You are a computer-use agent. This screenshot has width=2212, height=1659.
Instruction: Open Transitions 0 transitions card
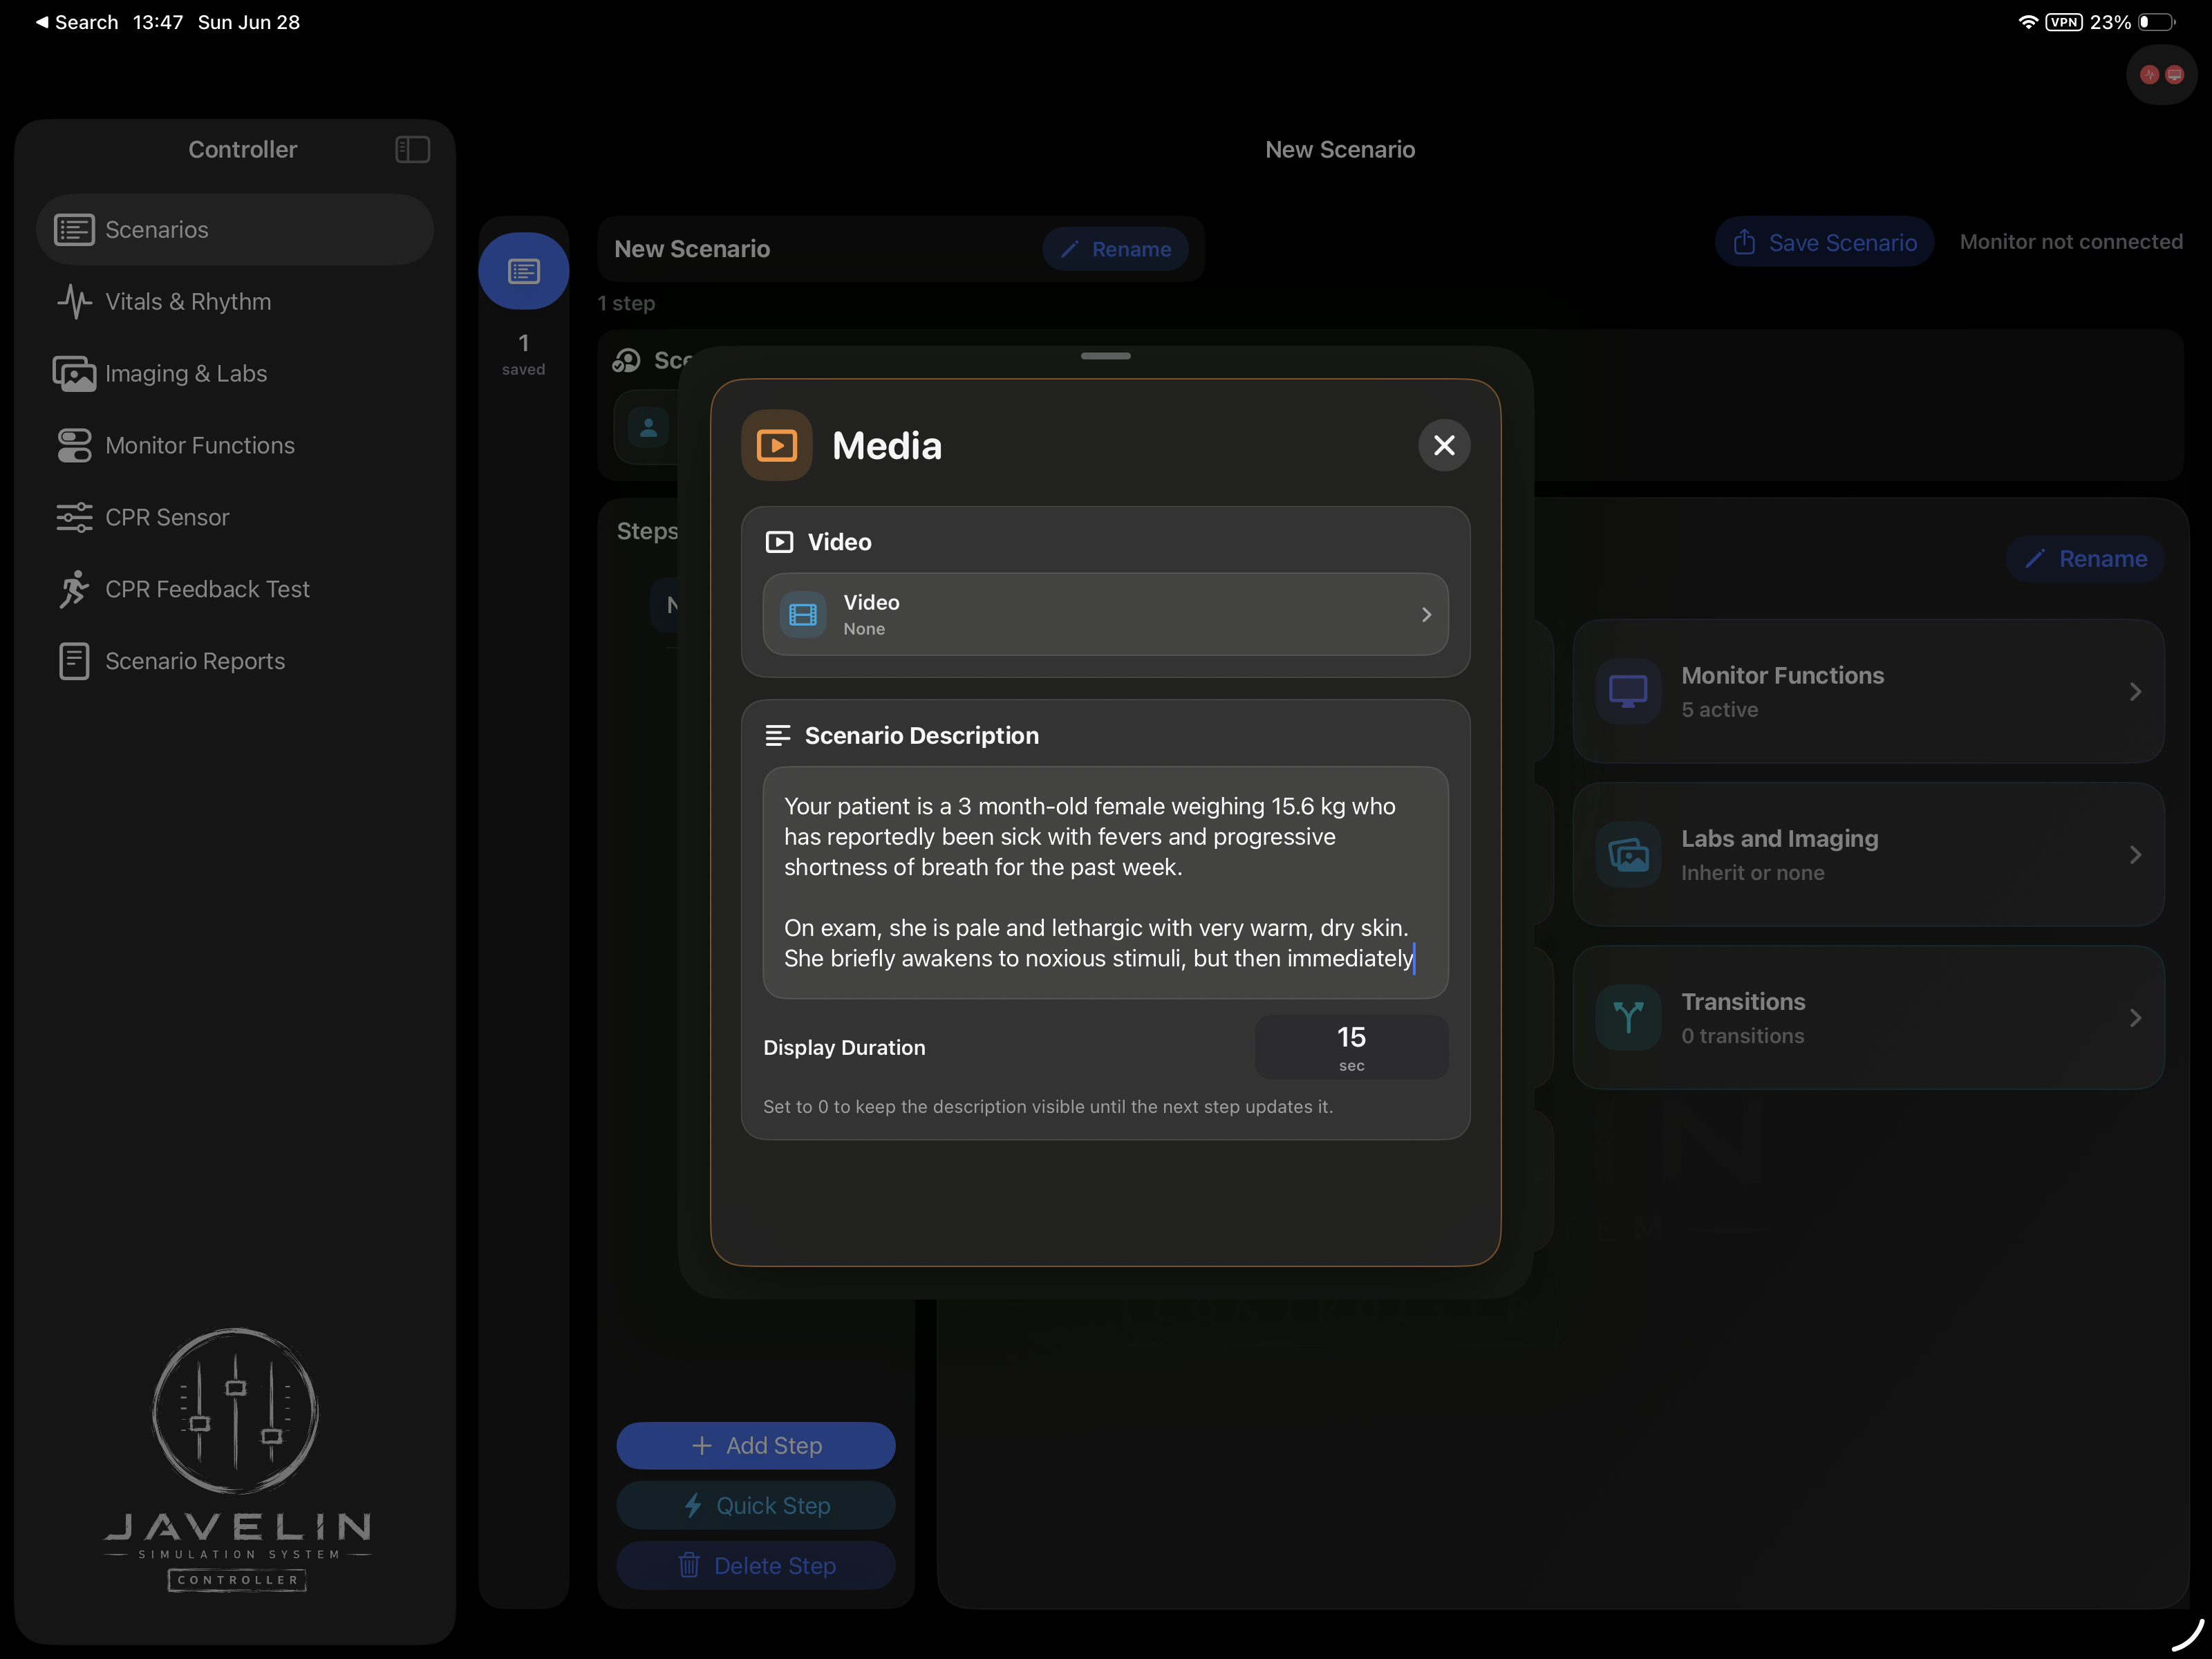click(x=1868, y=1017)
